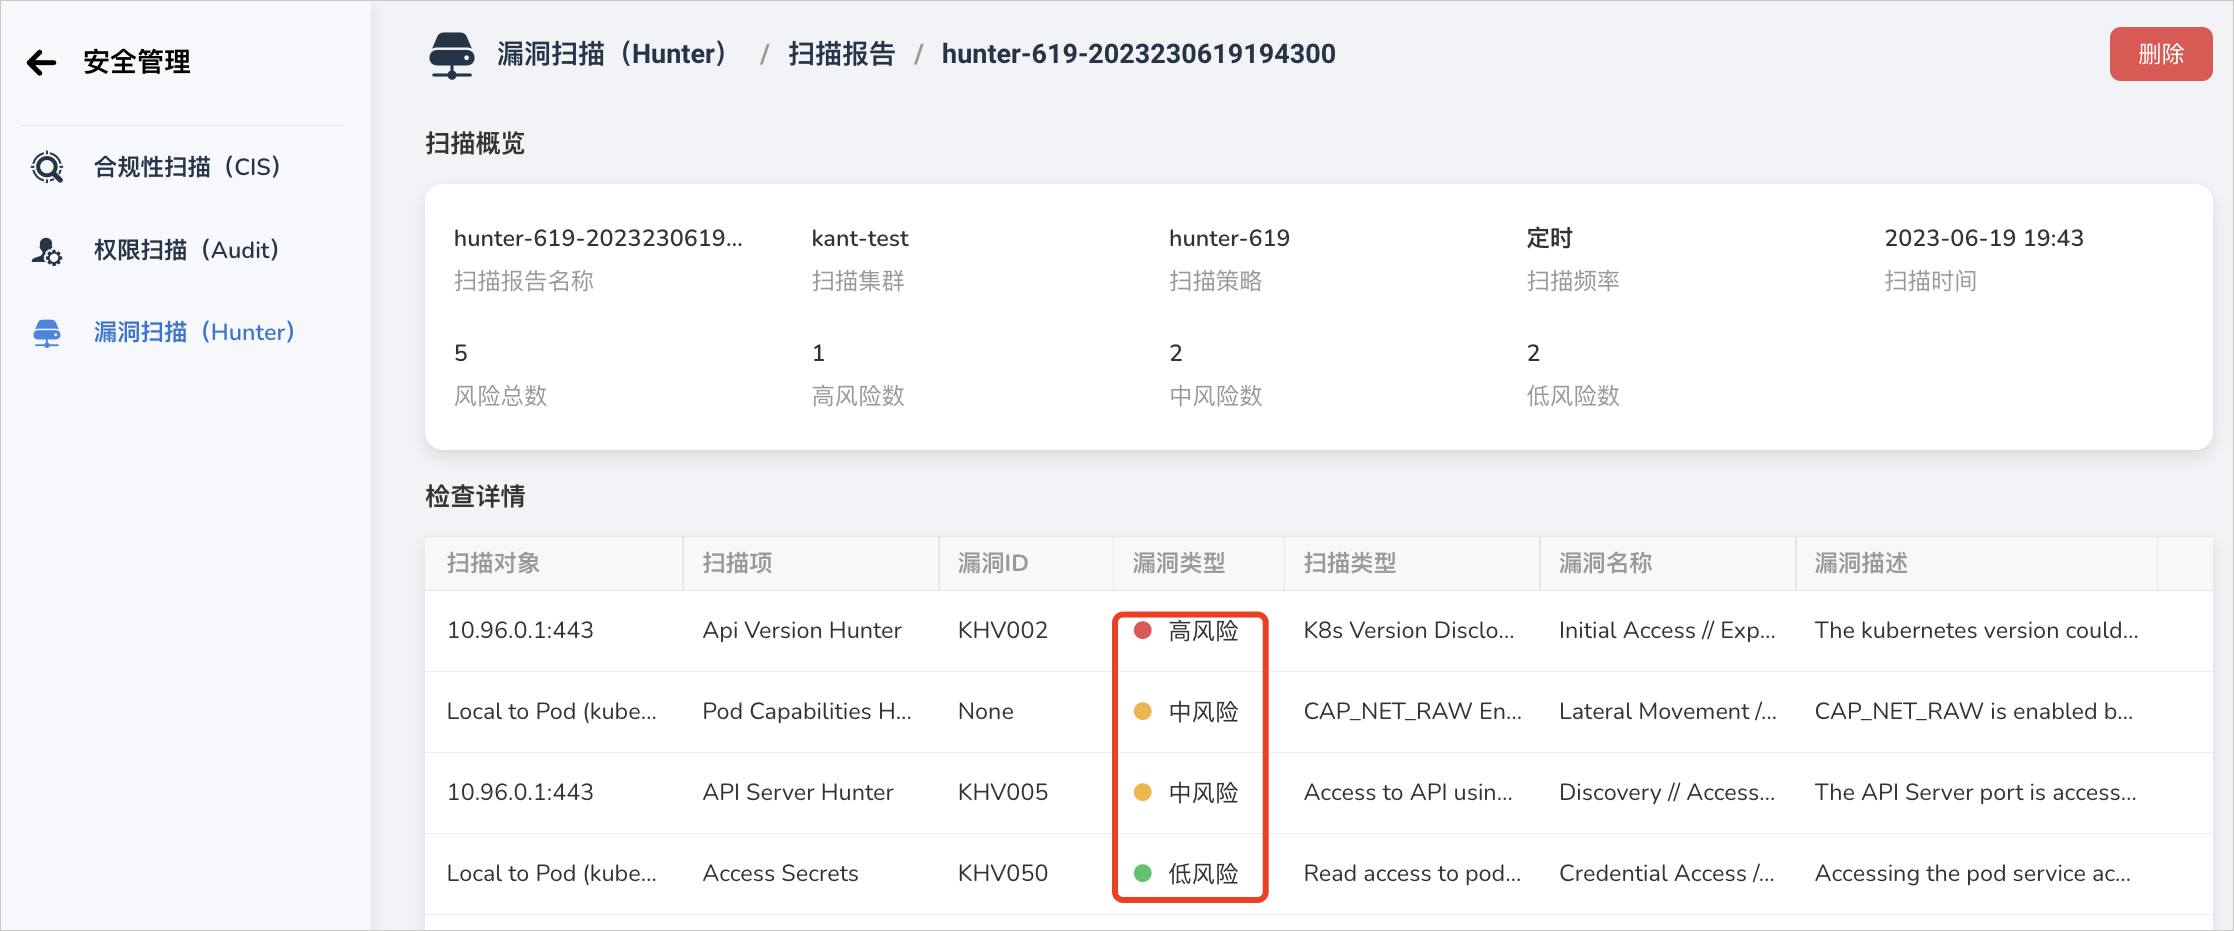Click the kant-test cluster value

(860, 238)
